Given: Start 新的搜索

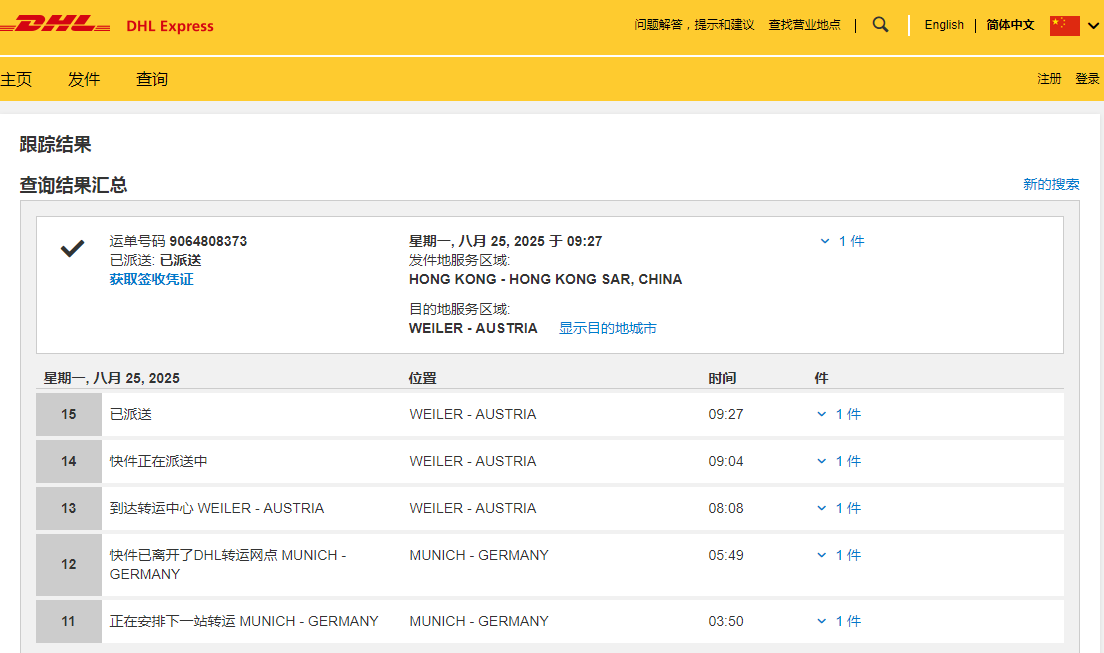Looking at the screenshot, I should click(x=1051, y=184).
